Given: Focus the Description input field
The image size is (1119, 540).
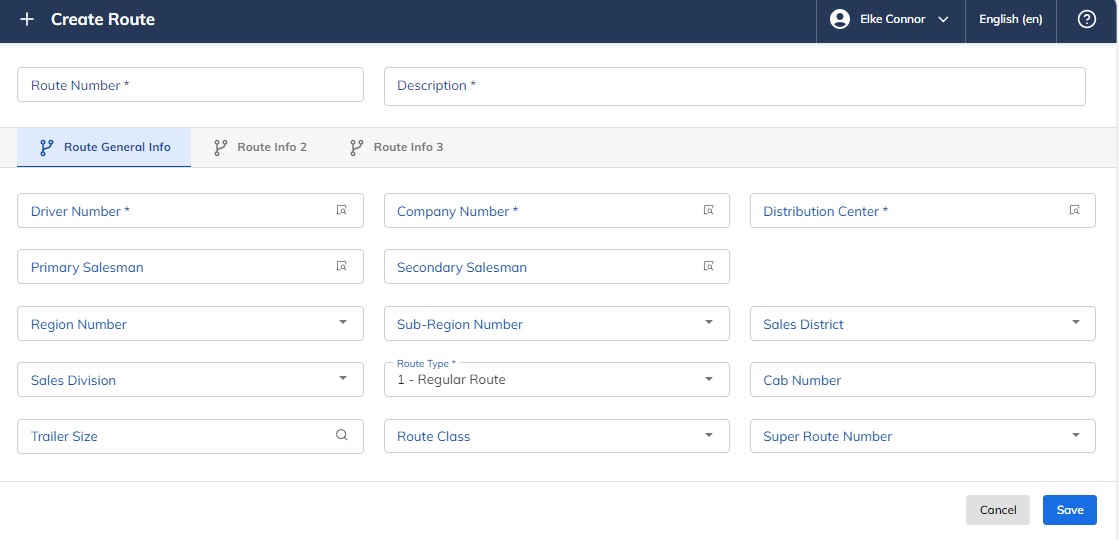Looking at the screenshot, I should [x=734, y=86].
